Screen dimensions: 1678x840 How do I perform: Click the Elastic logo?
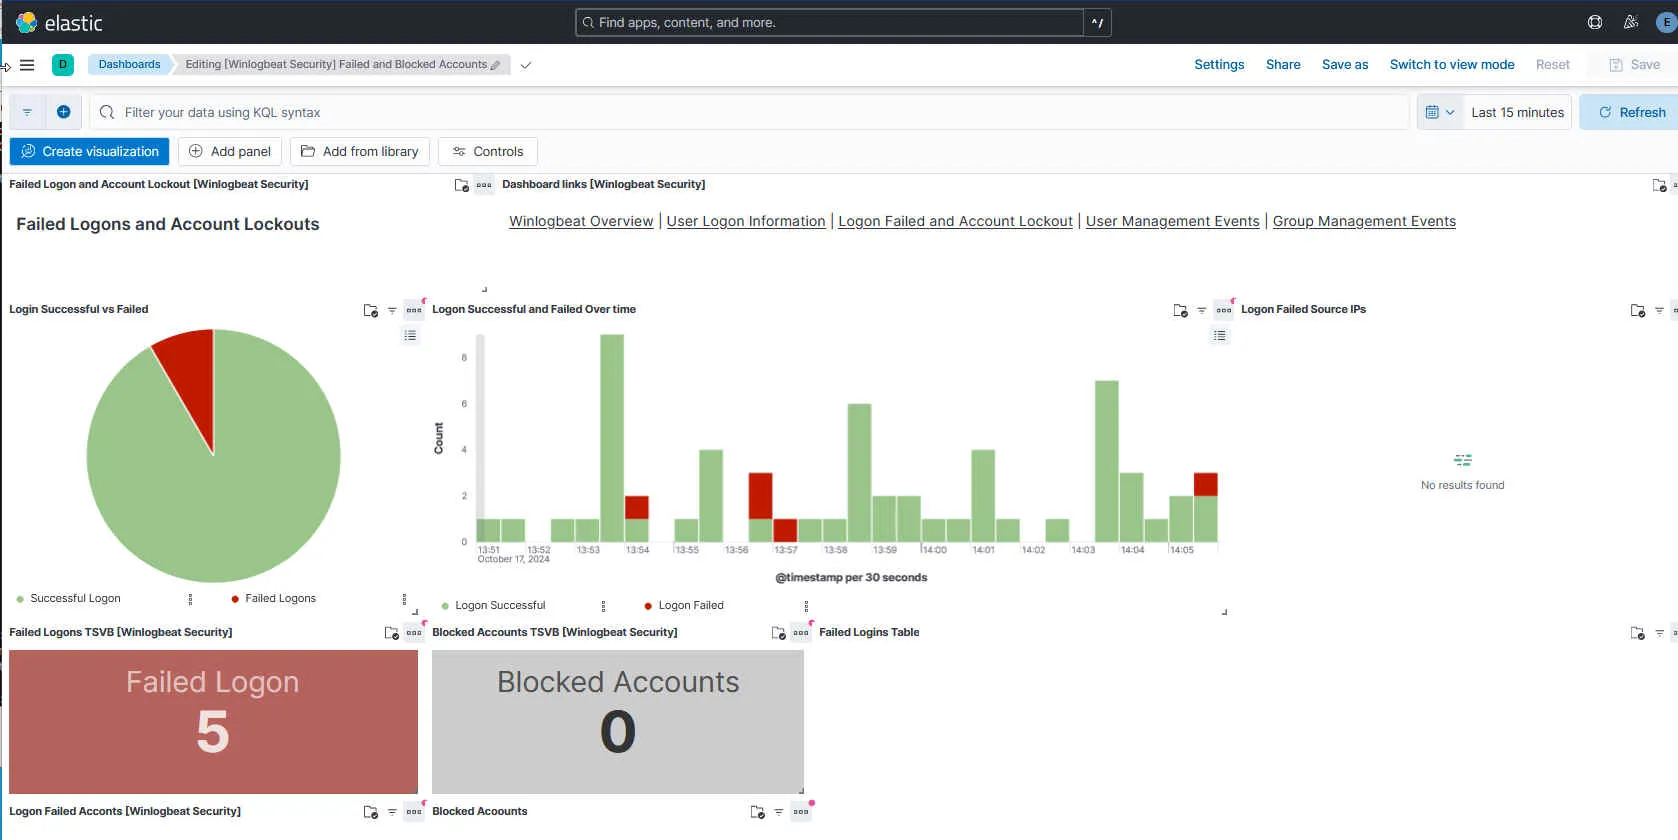point(59,22)
